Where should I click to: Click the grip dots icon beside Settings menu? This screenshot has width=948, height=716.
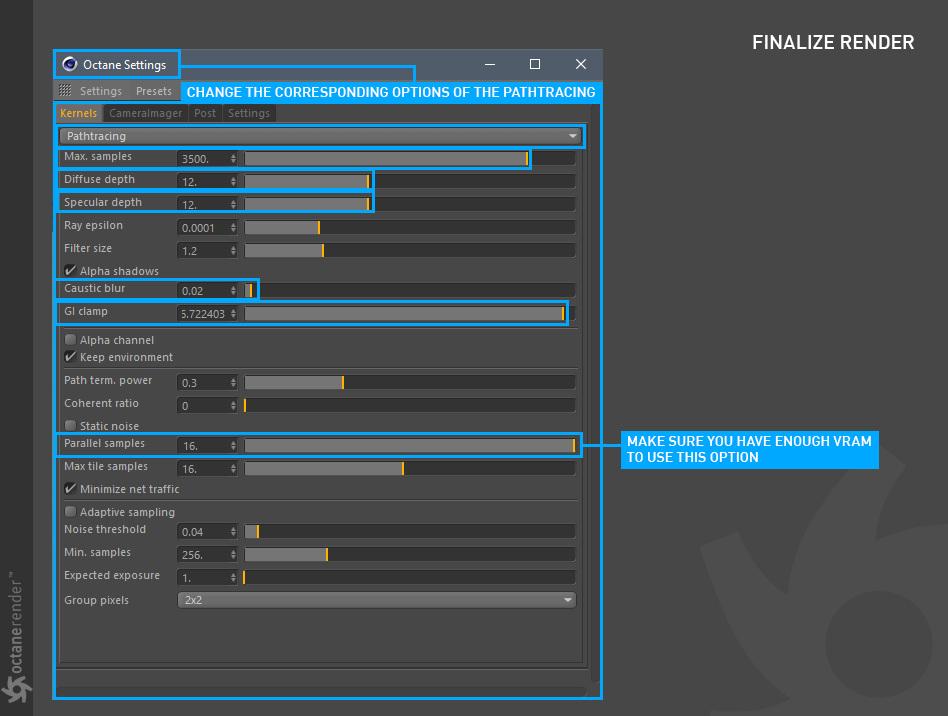(x=65, y=91)
